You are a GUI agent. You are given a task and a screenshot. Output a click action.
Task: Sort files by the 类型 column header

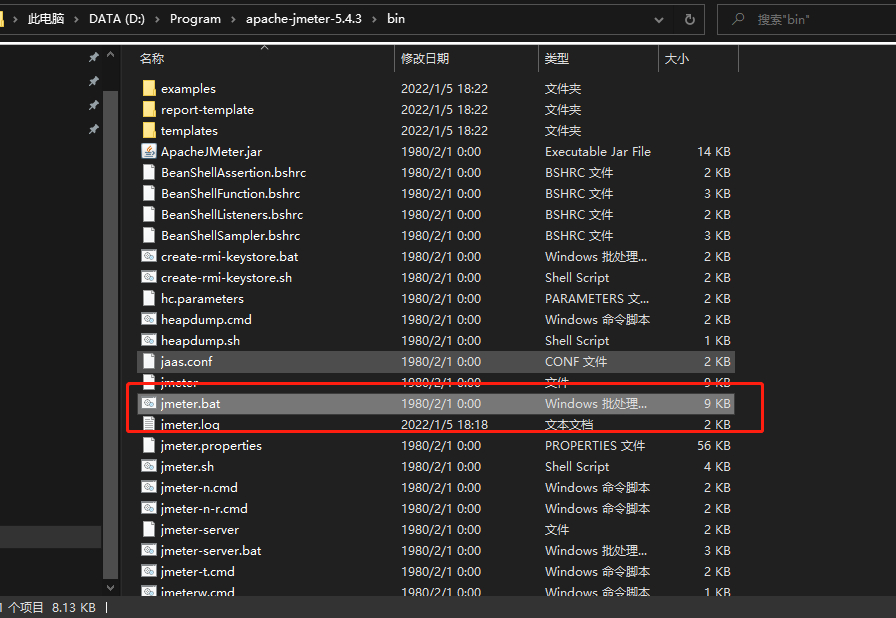557,58
